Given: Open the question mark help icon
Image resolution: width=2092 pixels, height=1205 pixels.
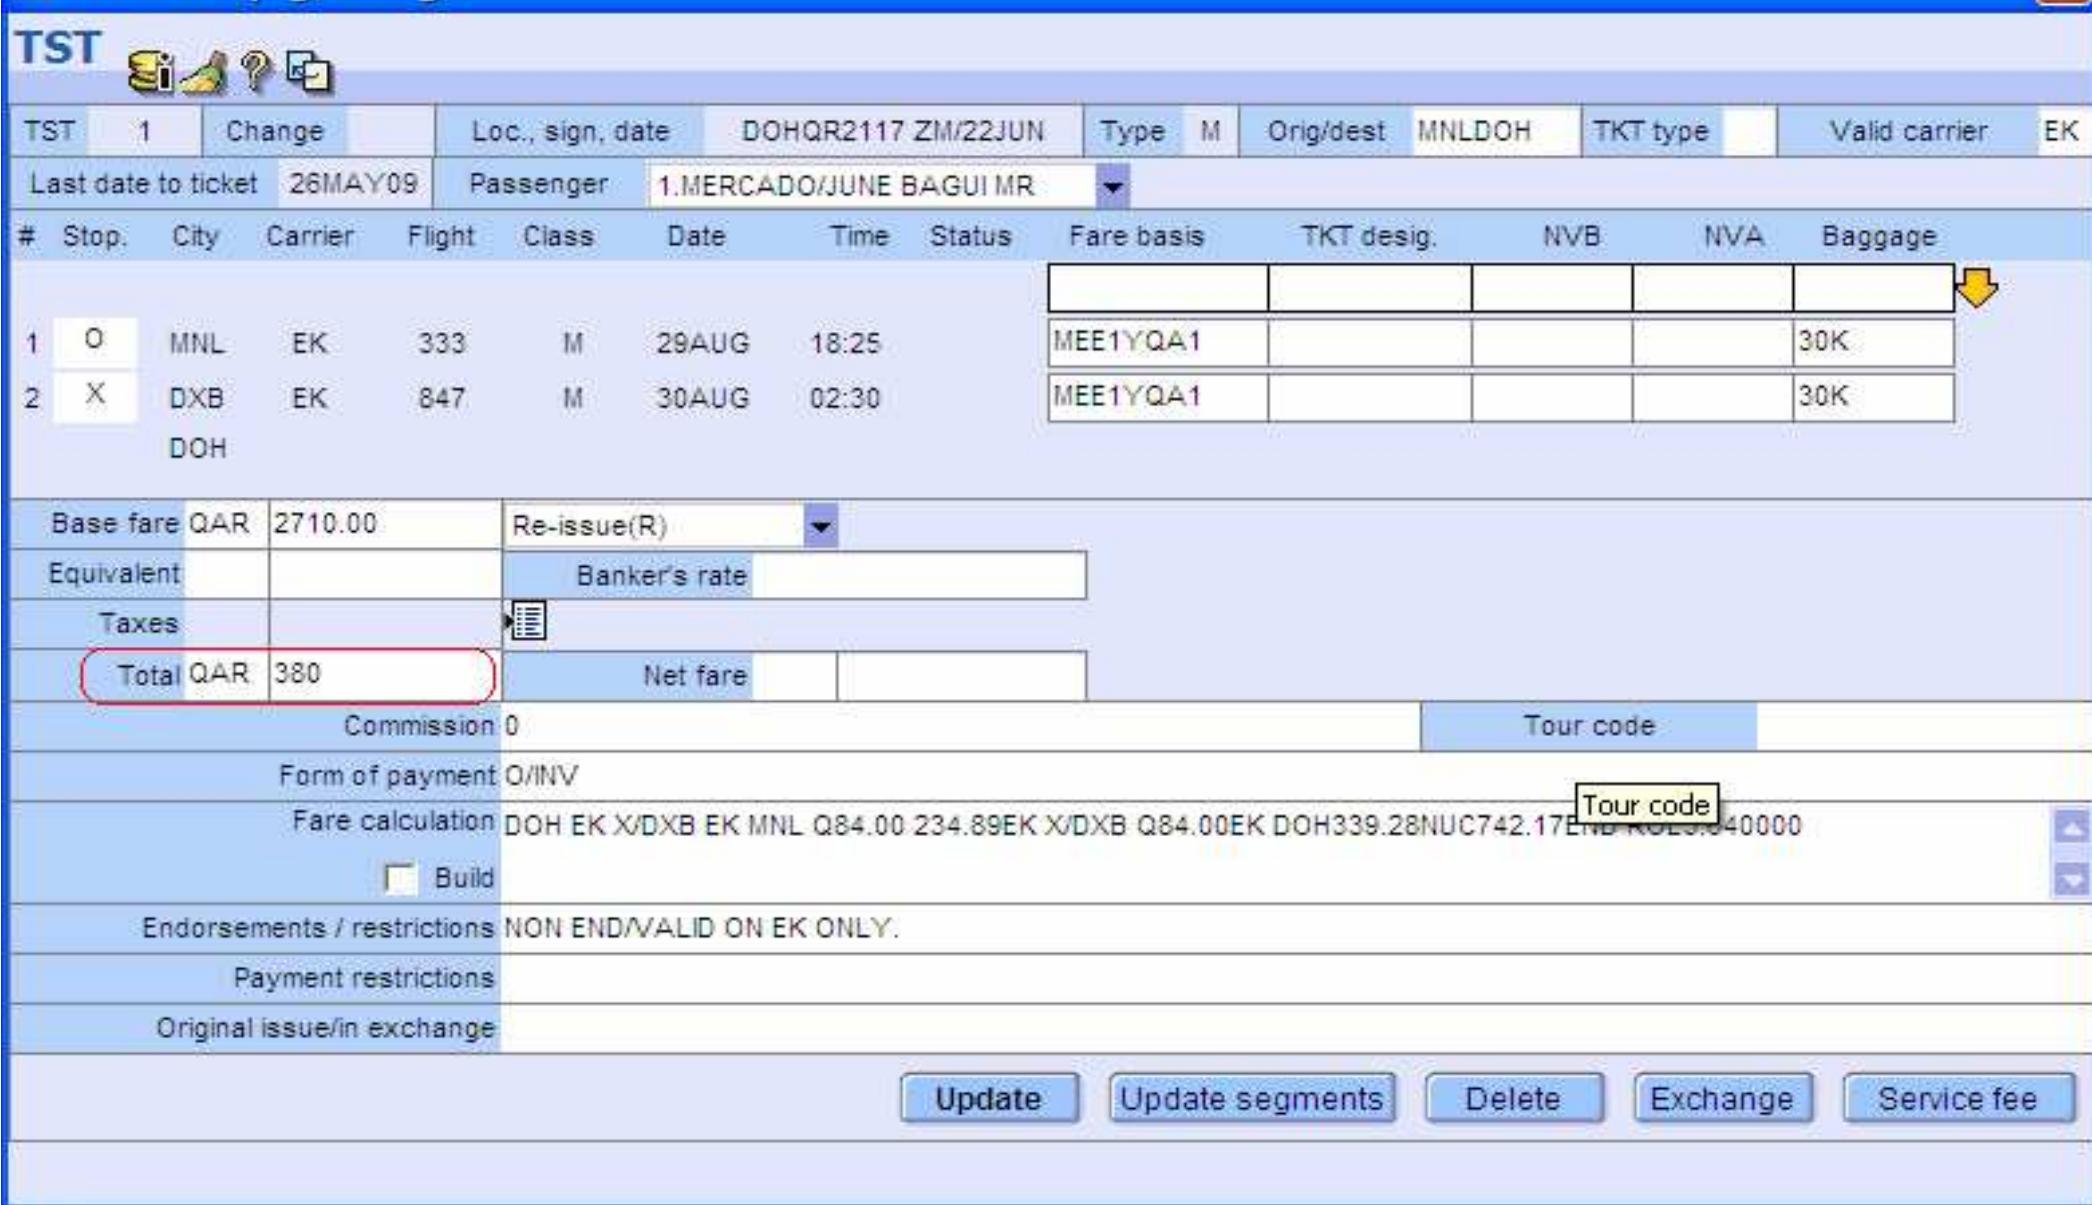Looking at the screenshot, I should coord(256,72).
